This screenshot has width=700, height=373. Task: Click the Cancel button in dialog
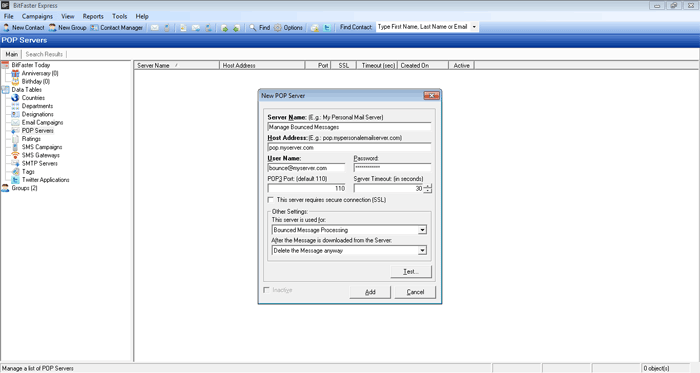pyautogui.click(x=415, y=292)
